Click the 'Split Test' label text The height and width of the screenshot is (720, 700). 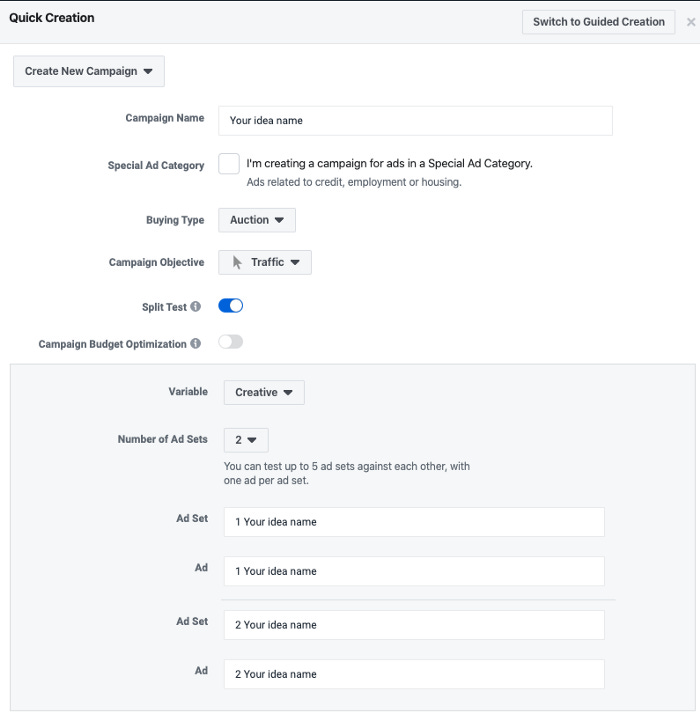(x=164, y=307)
